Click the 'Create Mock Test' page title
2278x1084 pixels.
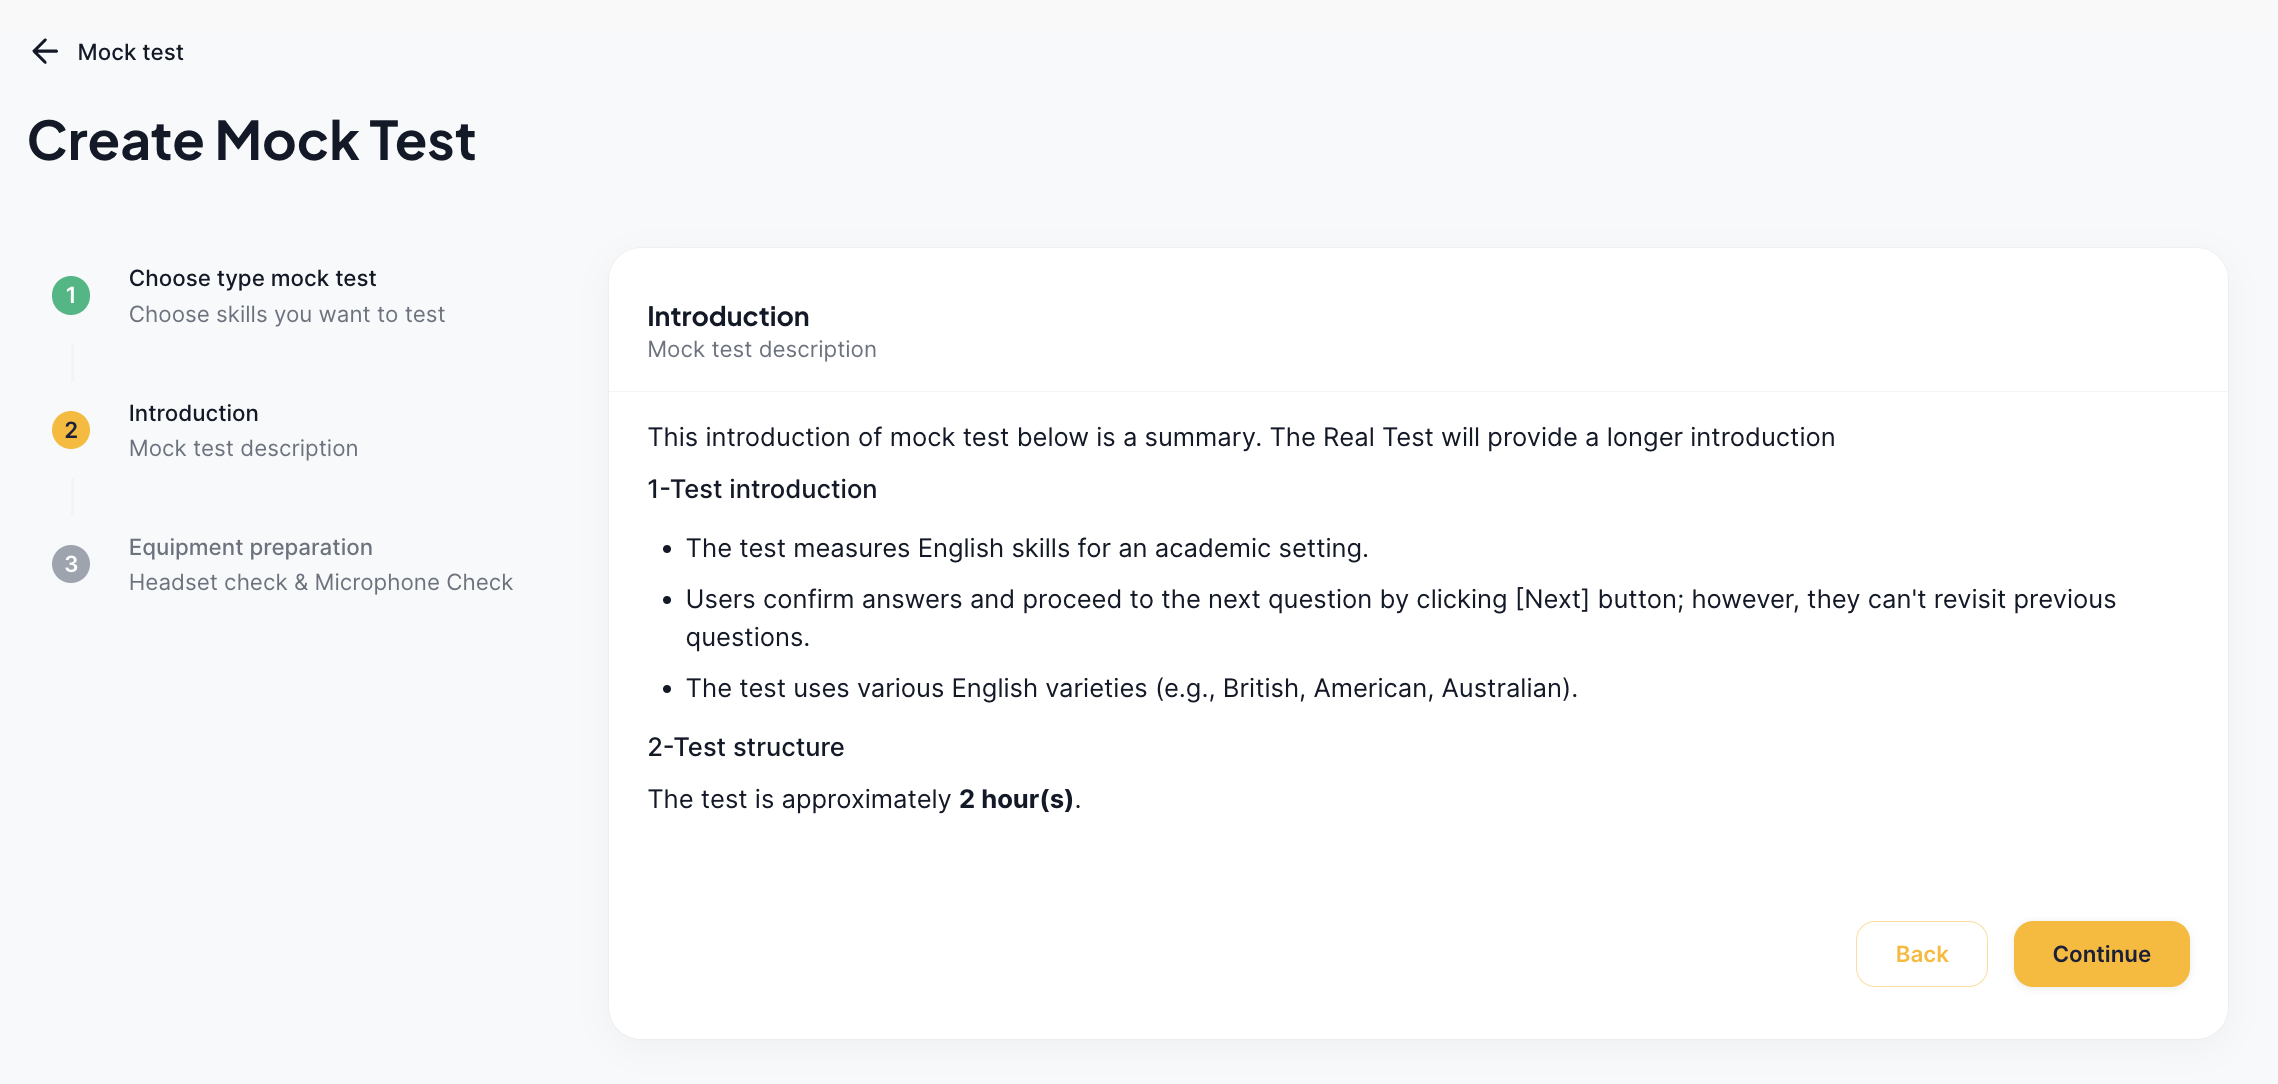[x=252, y=140]
